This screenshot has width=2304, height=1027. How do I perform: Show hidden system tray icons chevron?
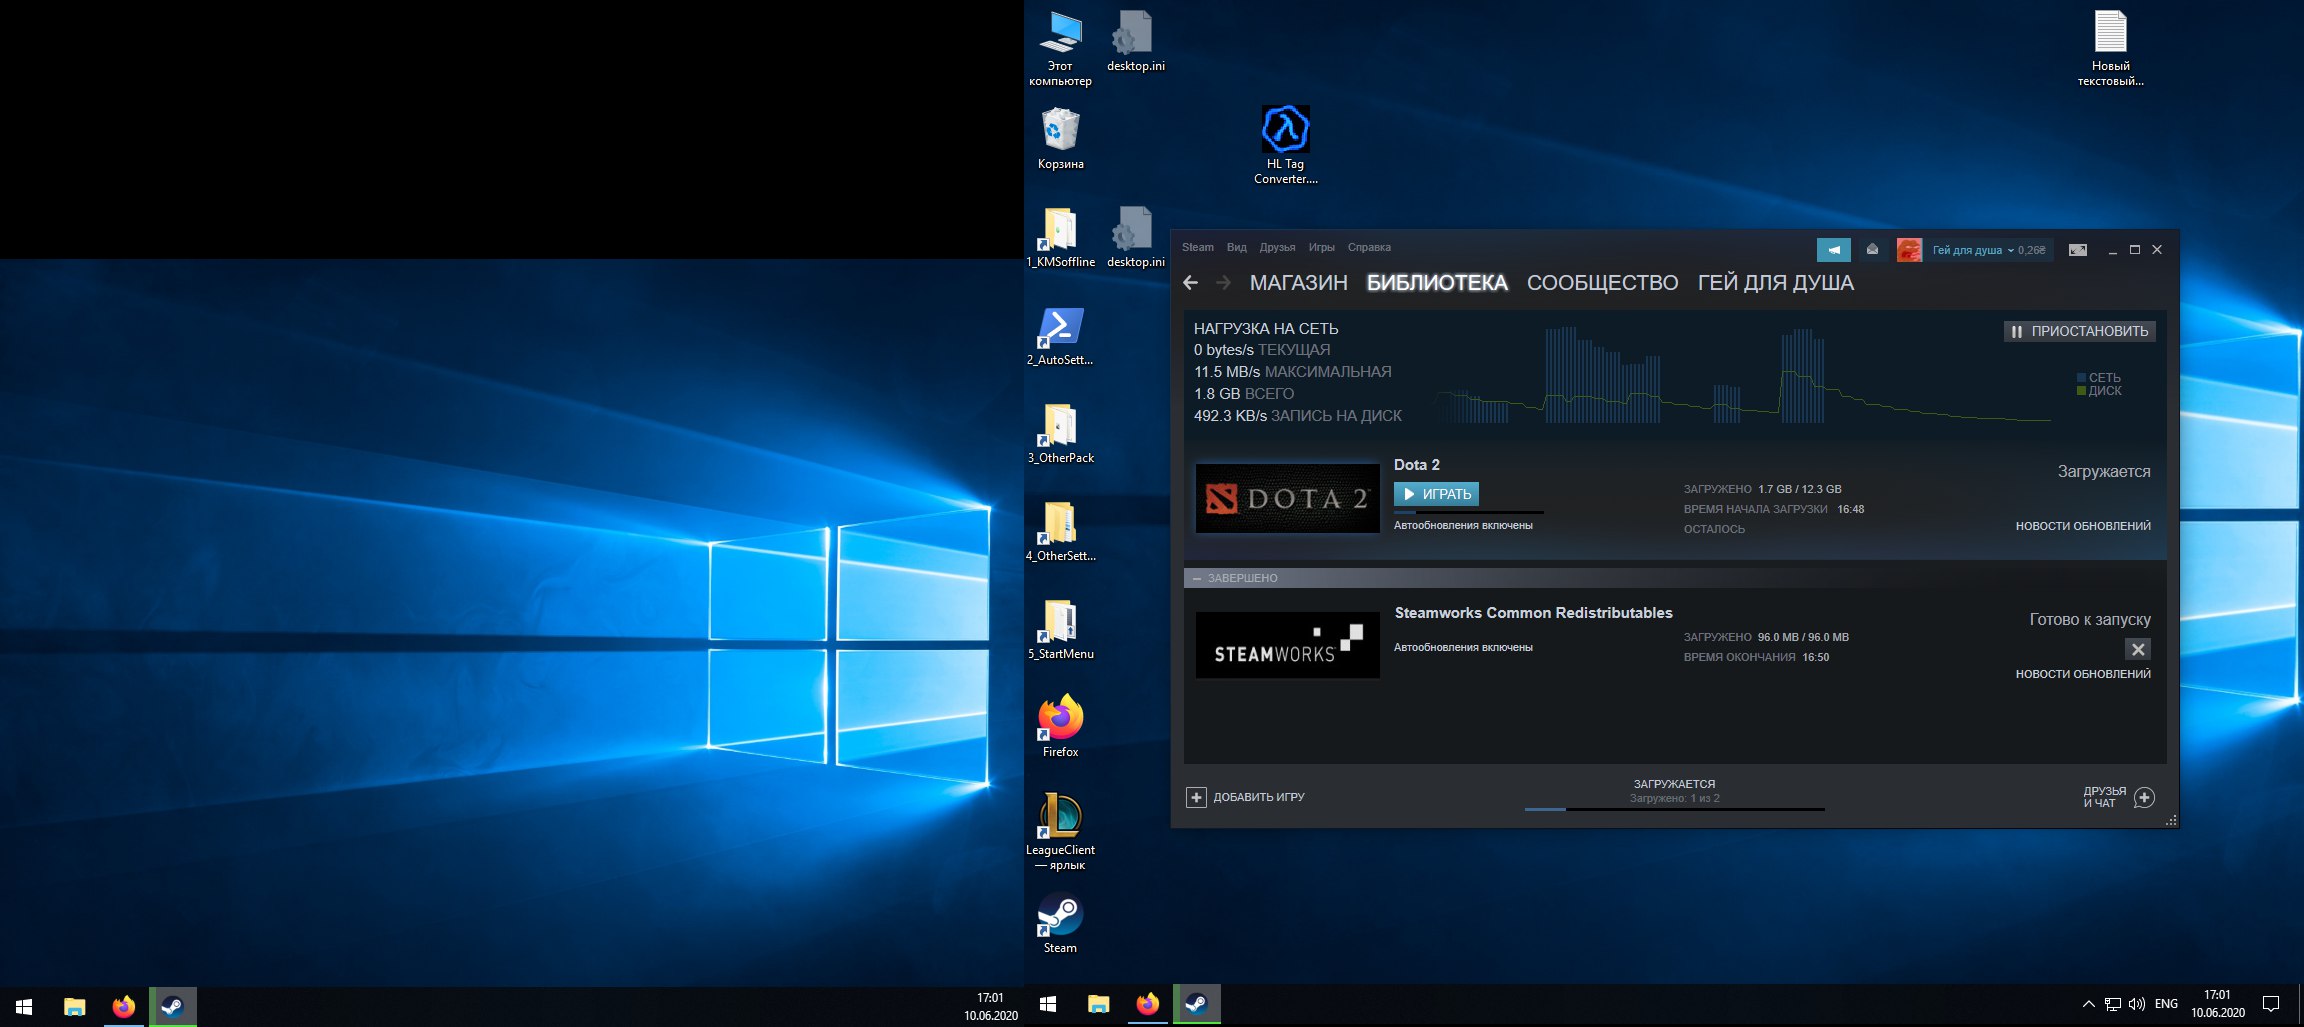[x=2088, y=1004]
